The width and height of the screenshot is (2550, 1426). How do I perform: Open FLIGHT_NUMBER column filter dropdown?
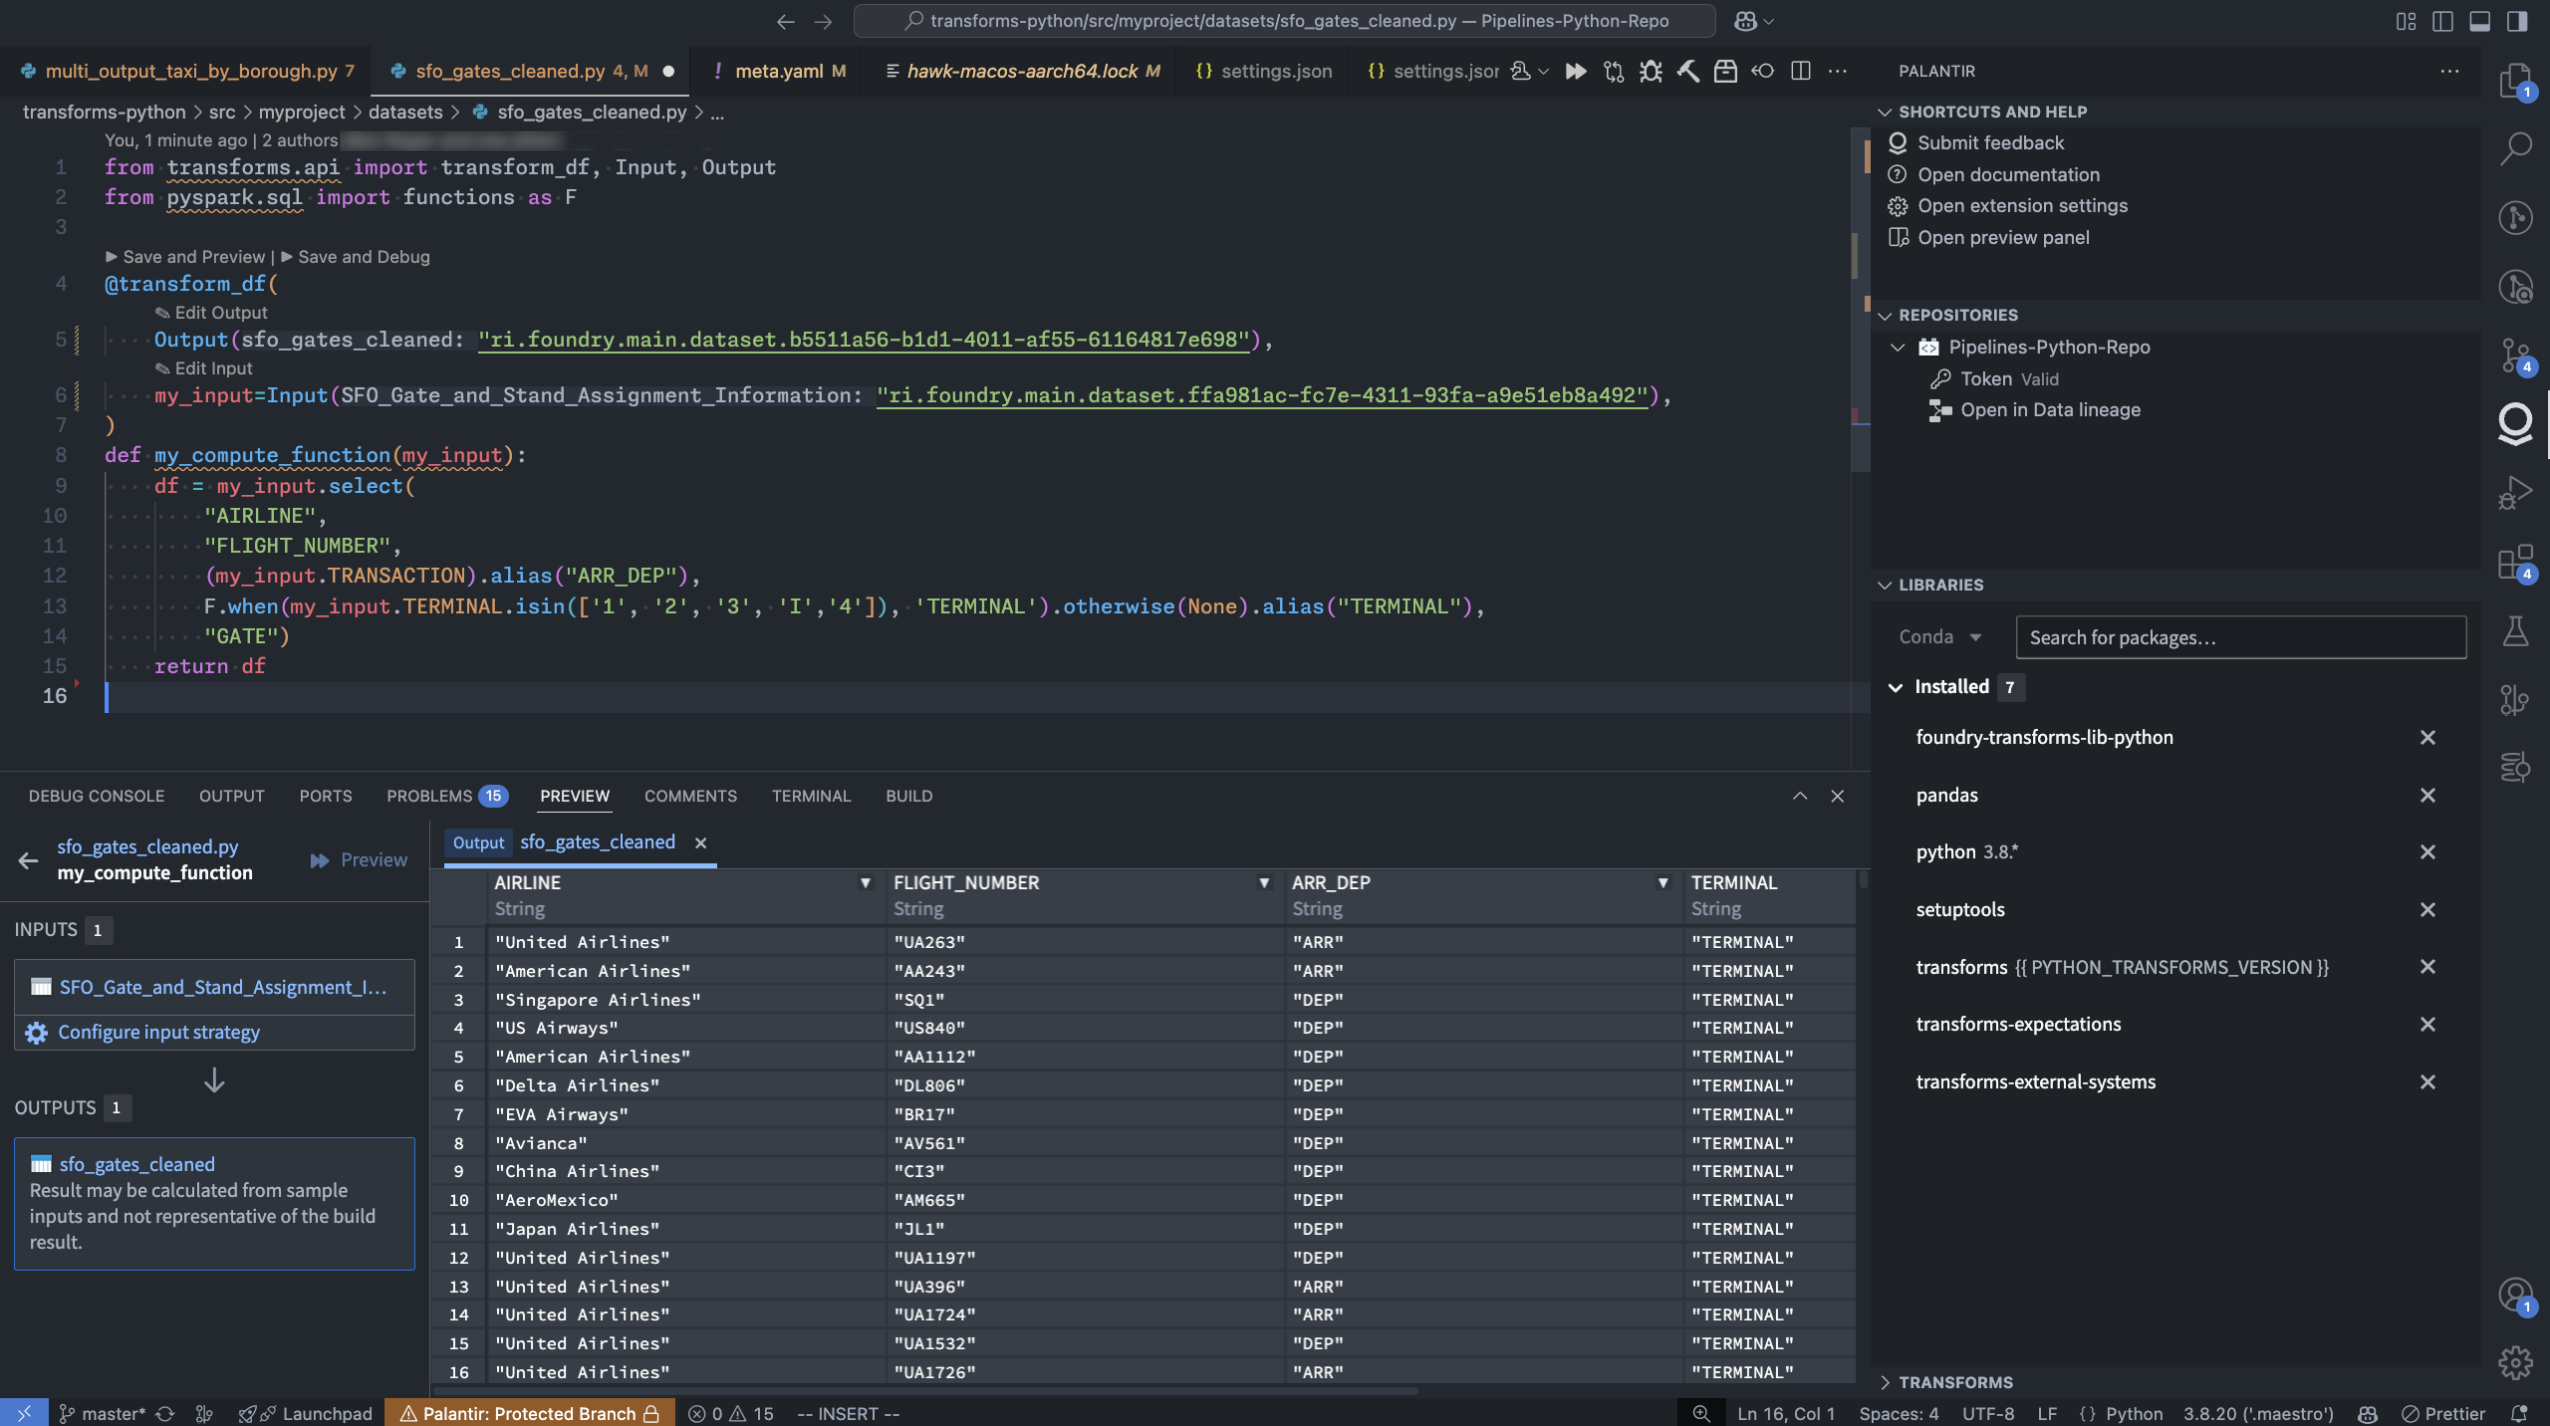coord(1264,883)
